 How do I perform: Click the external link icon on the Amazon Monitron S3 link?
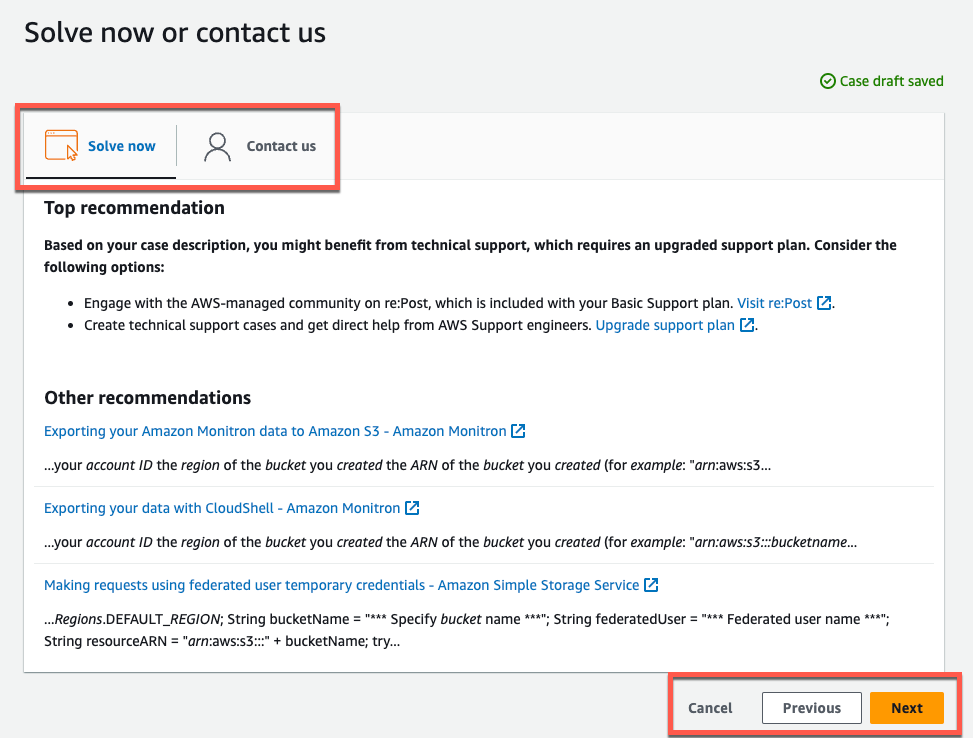click(518, 430)
